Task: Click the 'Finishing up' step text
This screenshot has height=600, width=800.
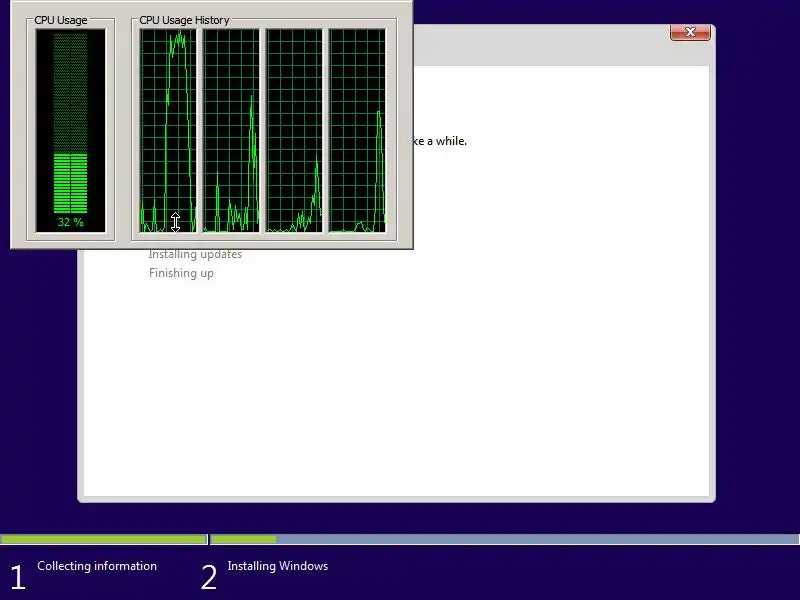Action: 181,273
